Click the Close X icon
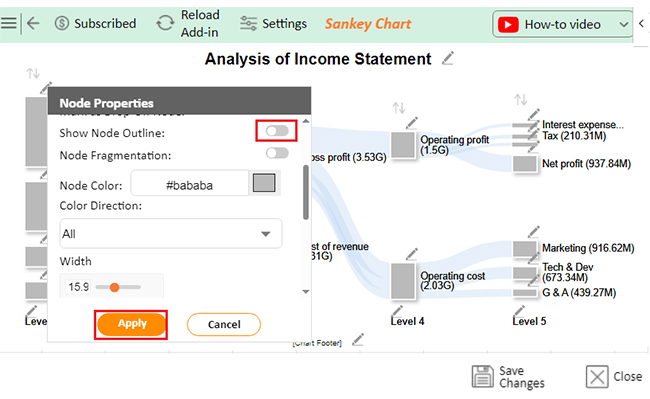Screen dimensions: 650x399 597,376
